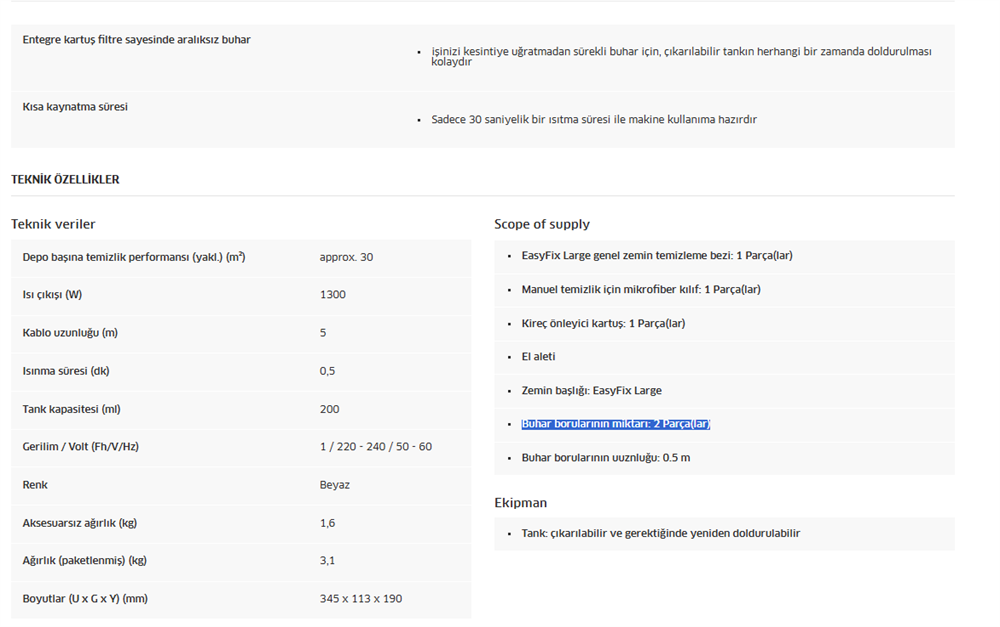Click the Kısa kaynatma süresi feature title
Viewport: 1000px width, 627px height.
75,107
